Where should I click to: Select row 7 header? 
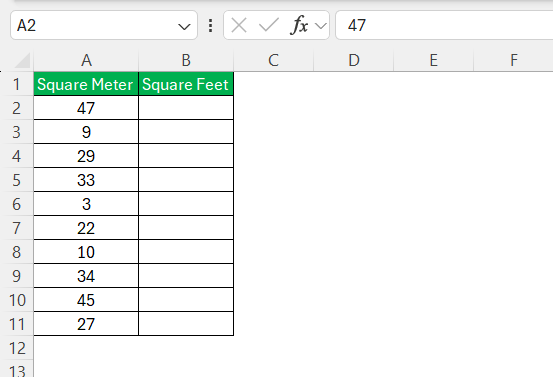pyautogui.click(x=17, y=228)
